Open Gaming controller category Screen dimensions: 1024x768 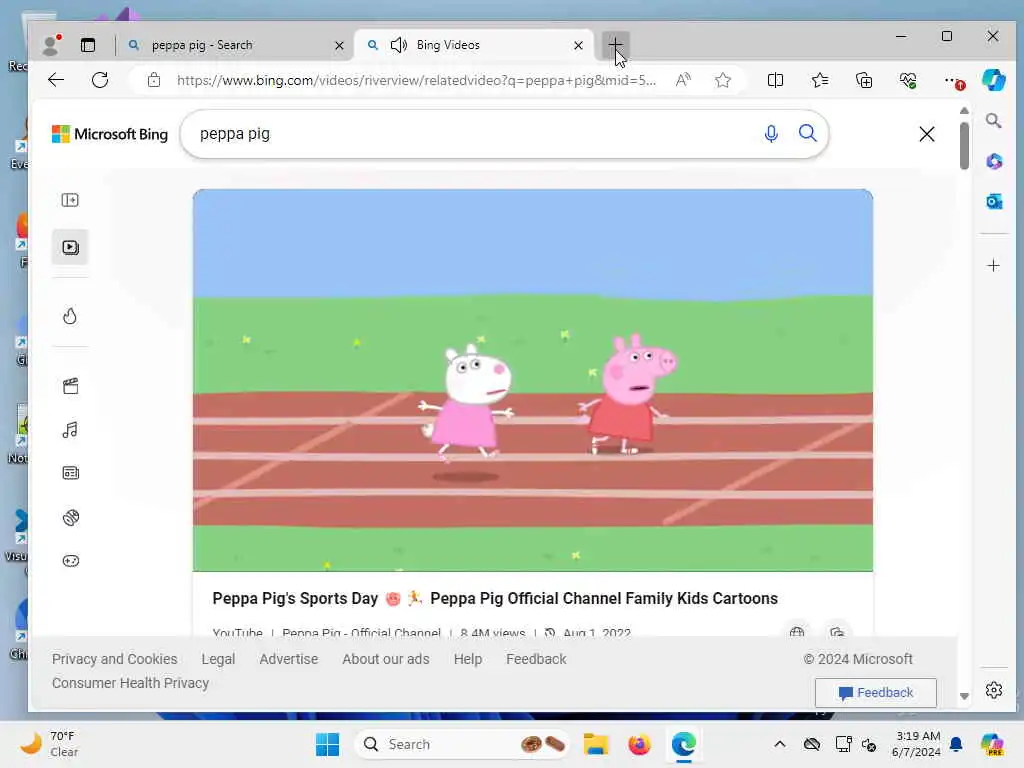click(71, 561)
